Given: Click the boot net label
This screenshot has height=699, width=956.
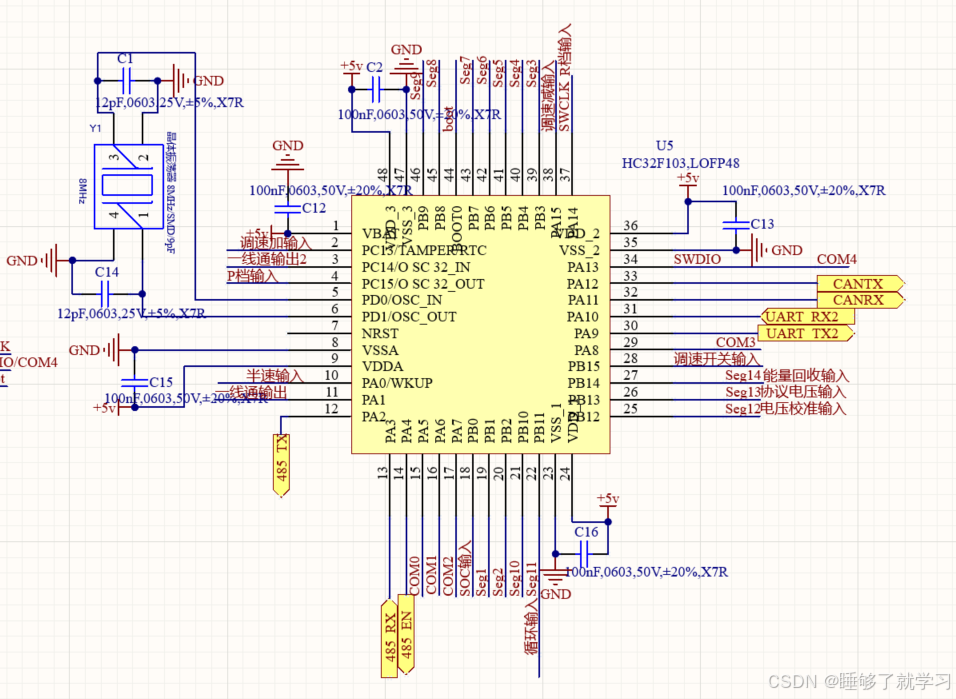Looking at the screenshot, I should [449, 120].
